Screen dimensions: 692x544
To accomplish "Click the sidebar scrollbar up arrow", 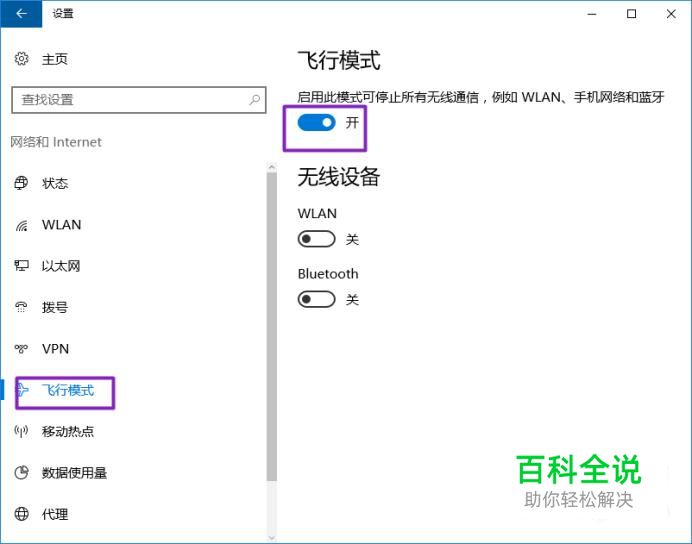I will click(x=272, y=167).
